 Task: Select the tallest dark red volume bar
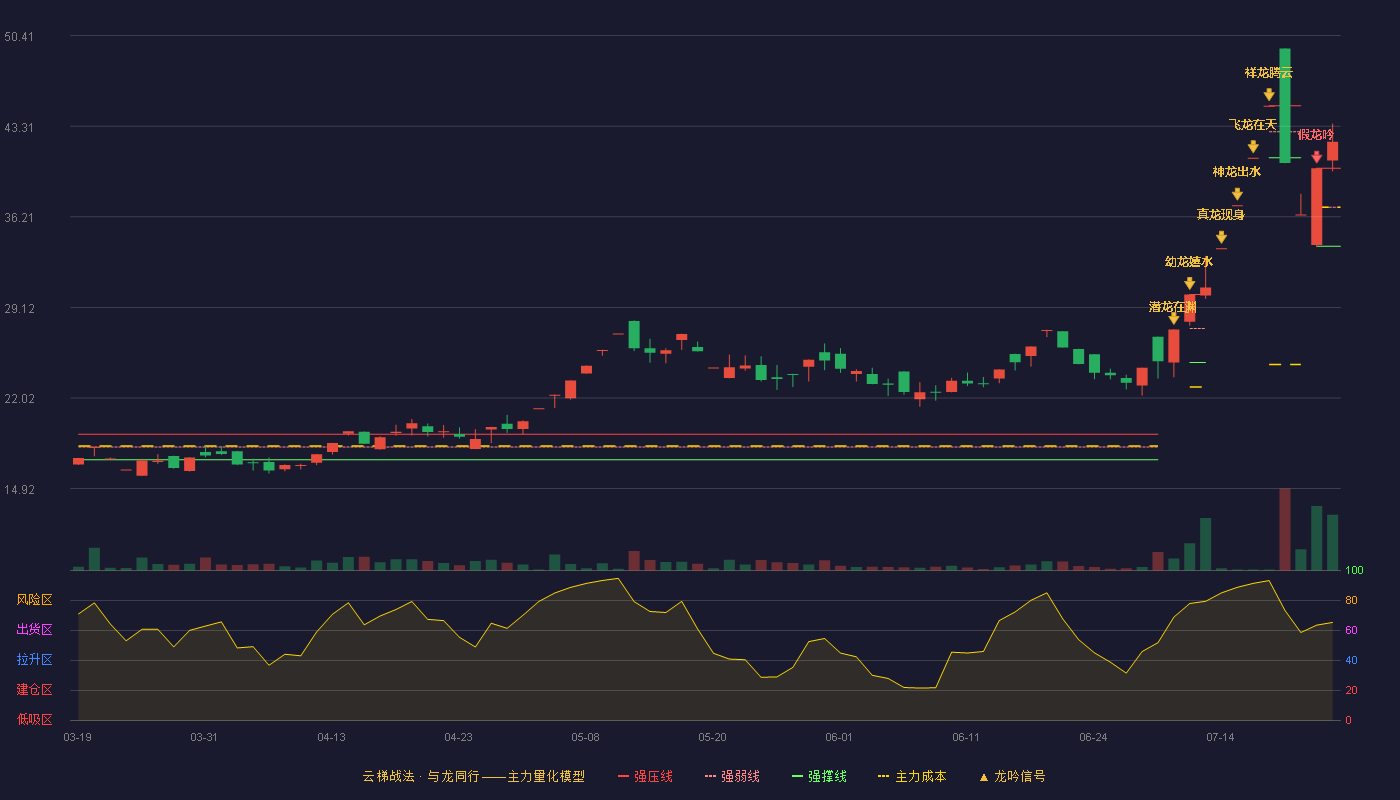[1285, 529]
